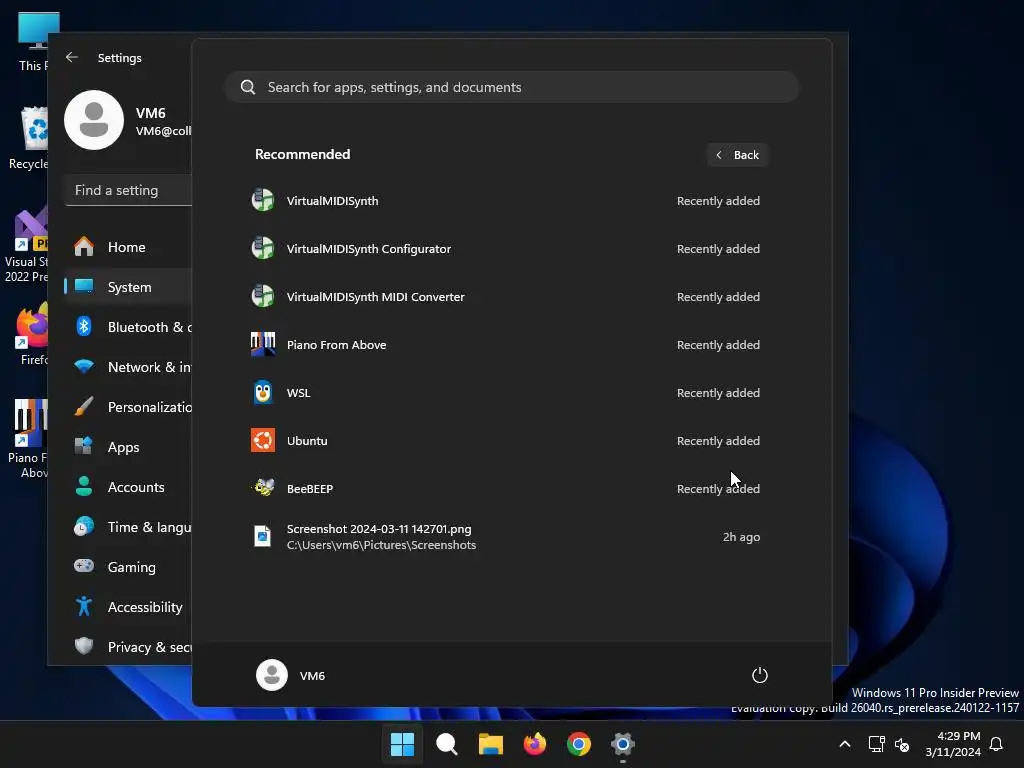The width and height of the screenshot is (1024, 768).
Task: Open taskbar Search magnifier
Action: (447, 744)
